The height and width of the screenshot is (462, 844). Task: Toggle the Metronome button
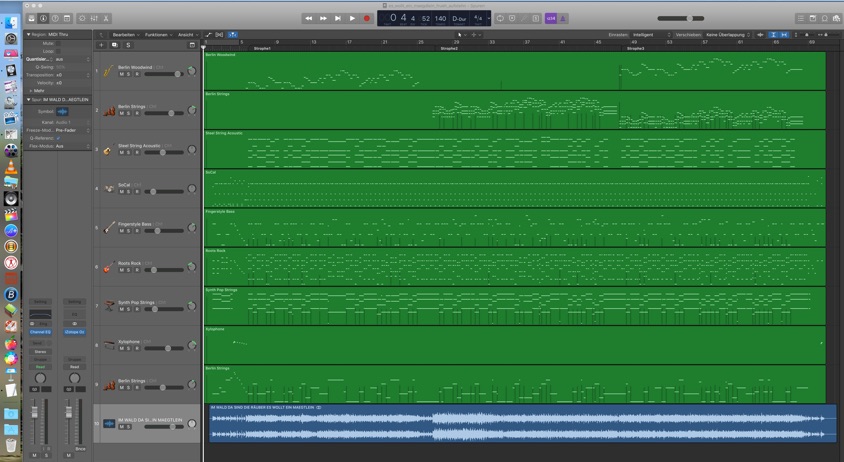[x=562, y=18]
